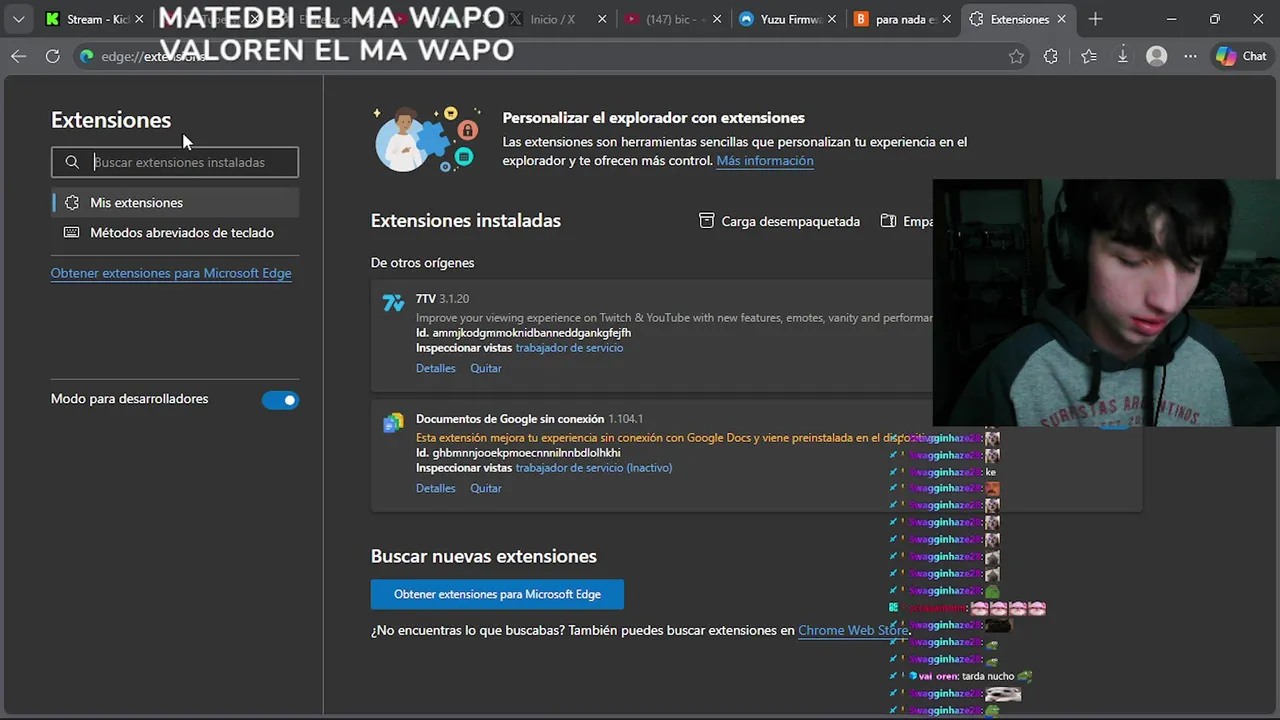Close the Inicio / X tab

pos(603,19)
